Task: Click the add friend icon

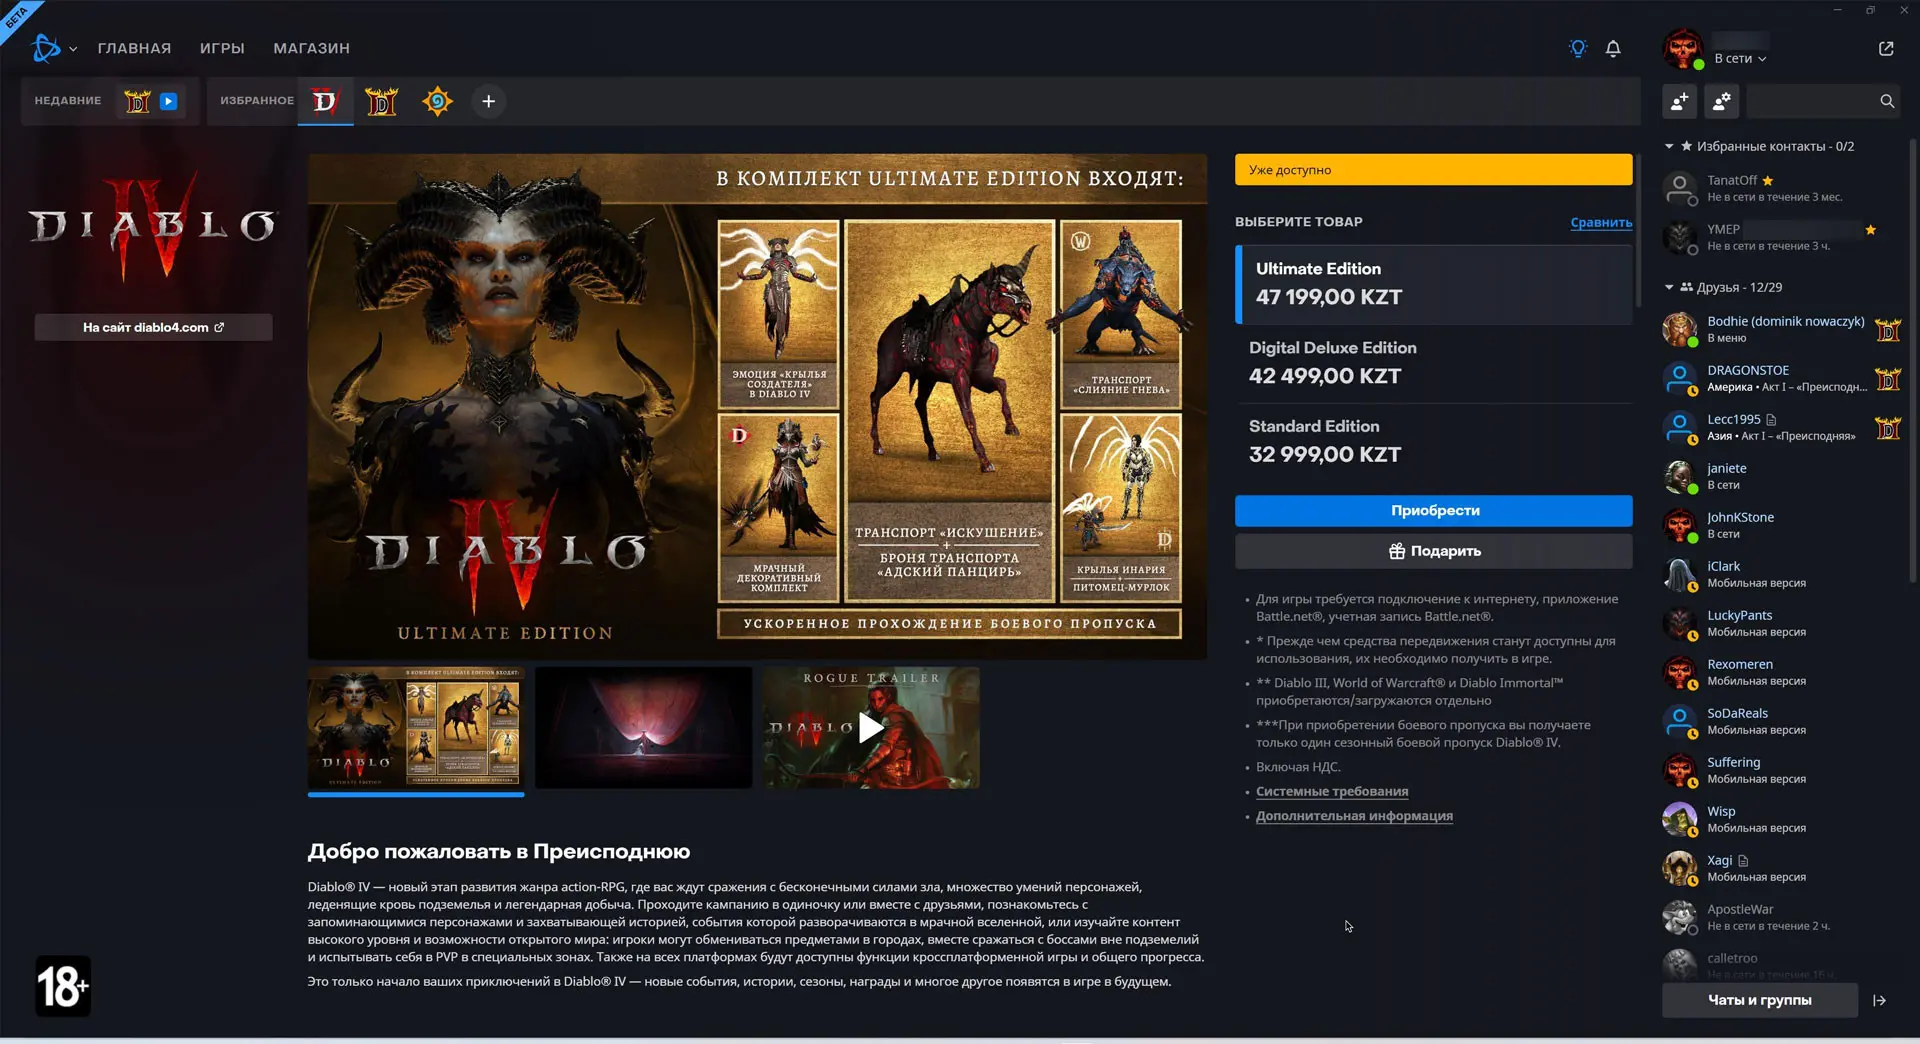Action: pyautogui.click(x=1680, y=101)
